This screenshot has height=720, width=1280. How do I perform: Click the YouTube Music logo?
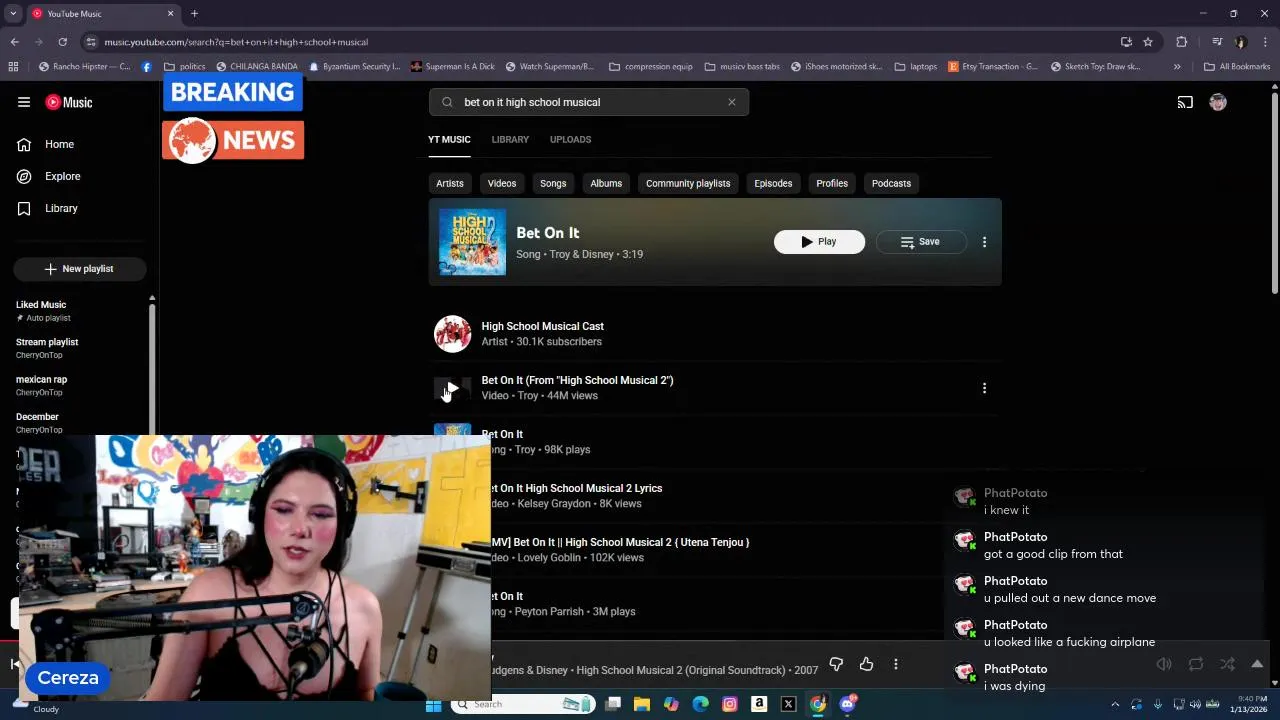[69, 102]
